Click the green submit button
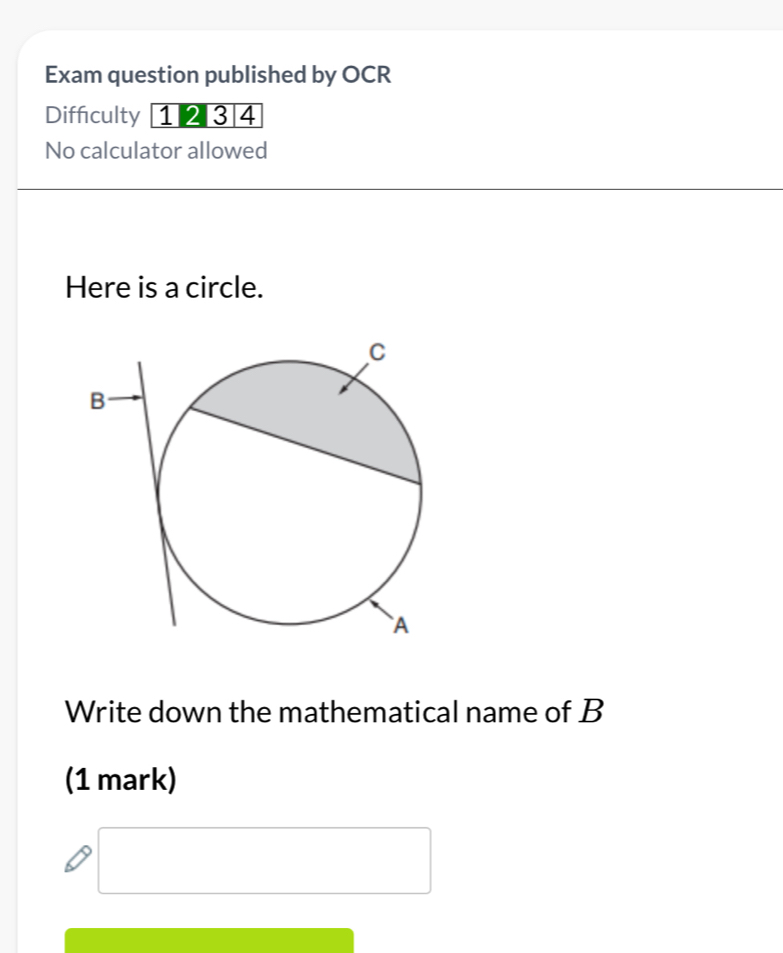Image resolution: width=783 pixels, height=953 pixels. [x=209, y=940]
